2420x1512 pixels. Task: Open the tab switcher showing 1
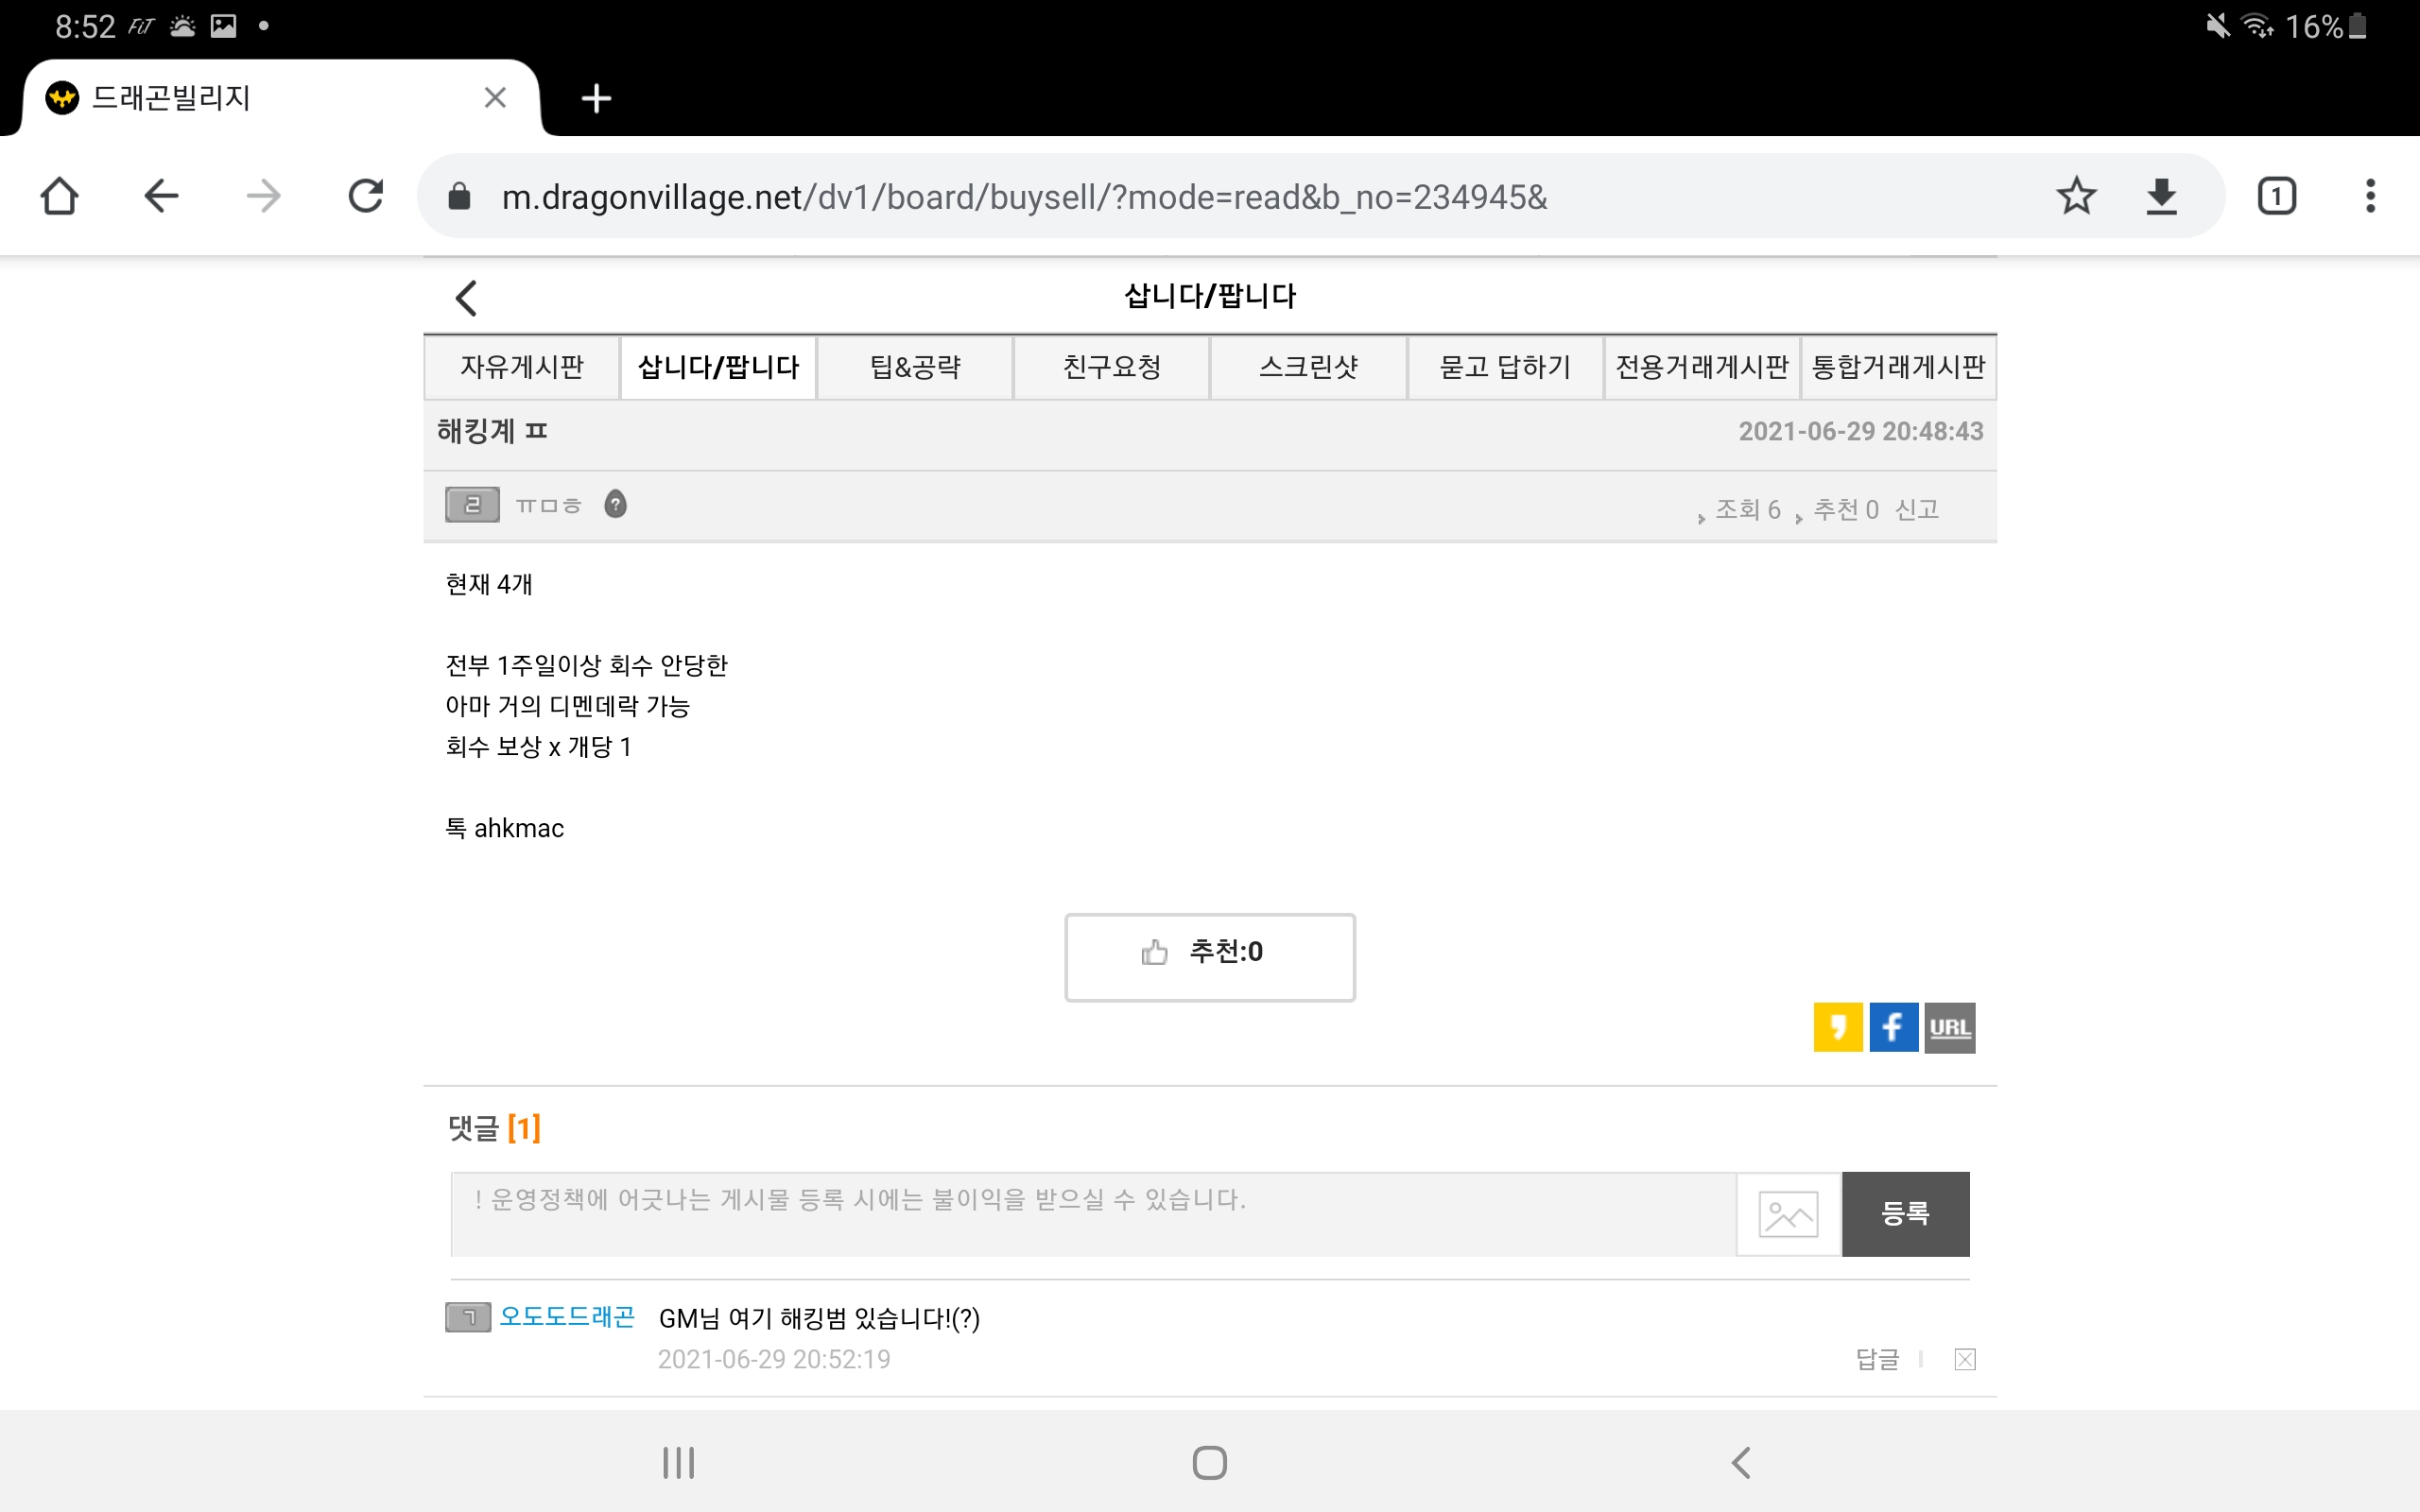click(2276, 196)
